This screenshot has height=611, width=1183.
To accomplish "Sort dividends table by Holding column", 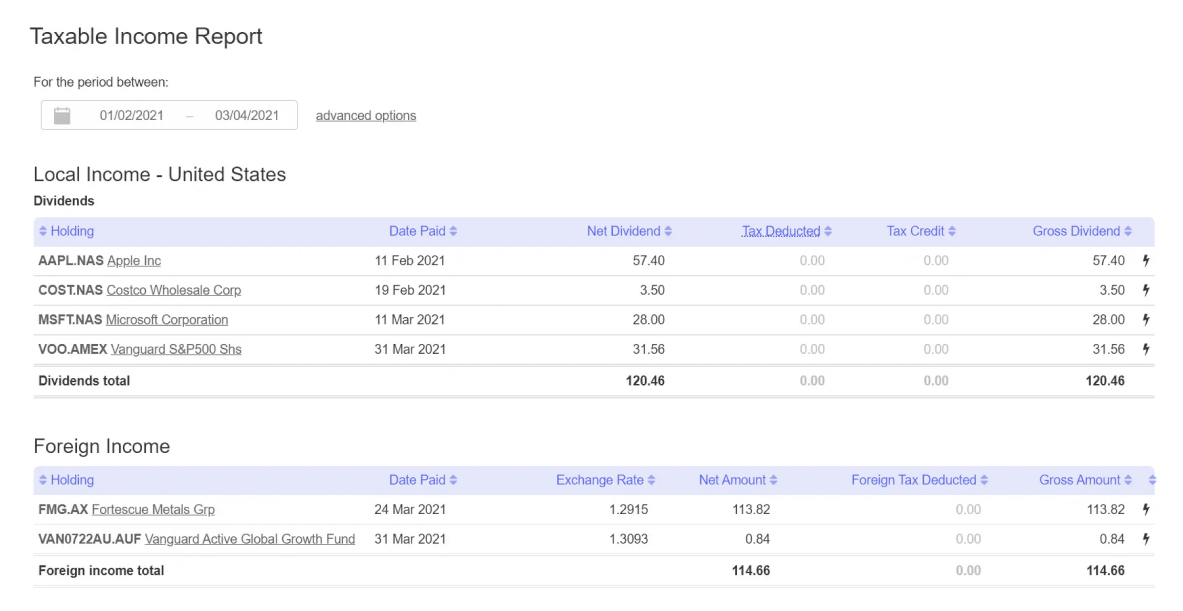I will [x=66, y=231].
